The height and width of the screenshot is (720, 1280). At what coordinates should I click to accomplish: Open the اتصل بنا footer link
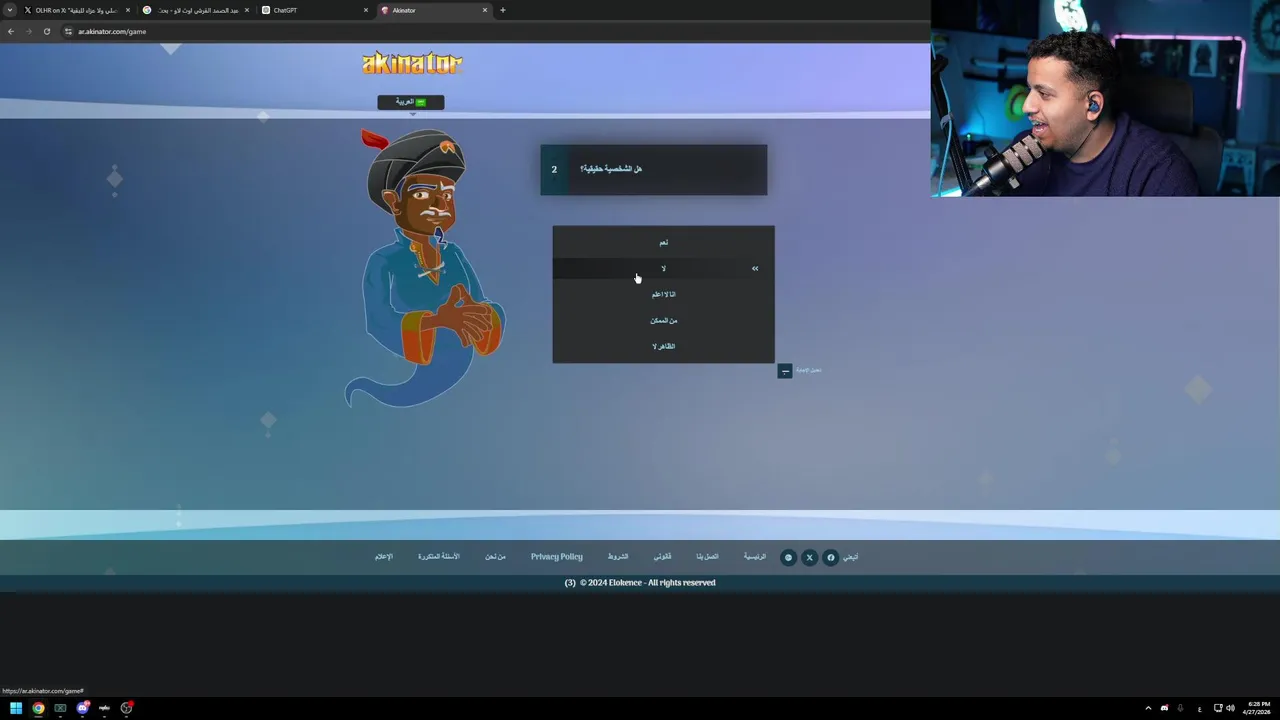[x=707, y=556]
